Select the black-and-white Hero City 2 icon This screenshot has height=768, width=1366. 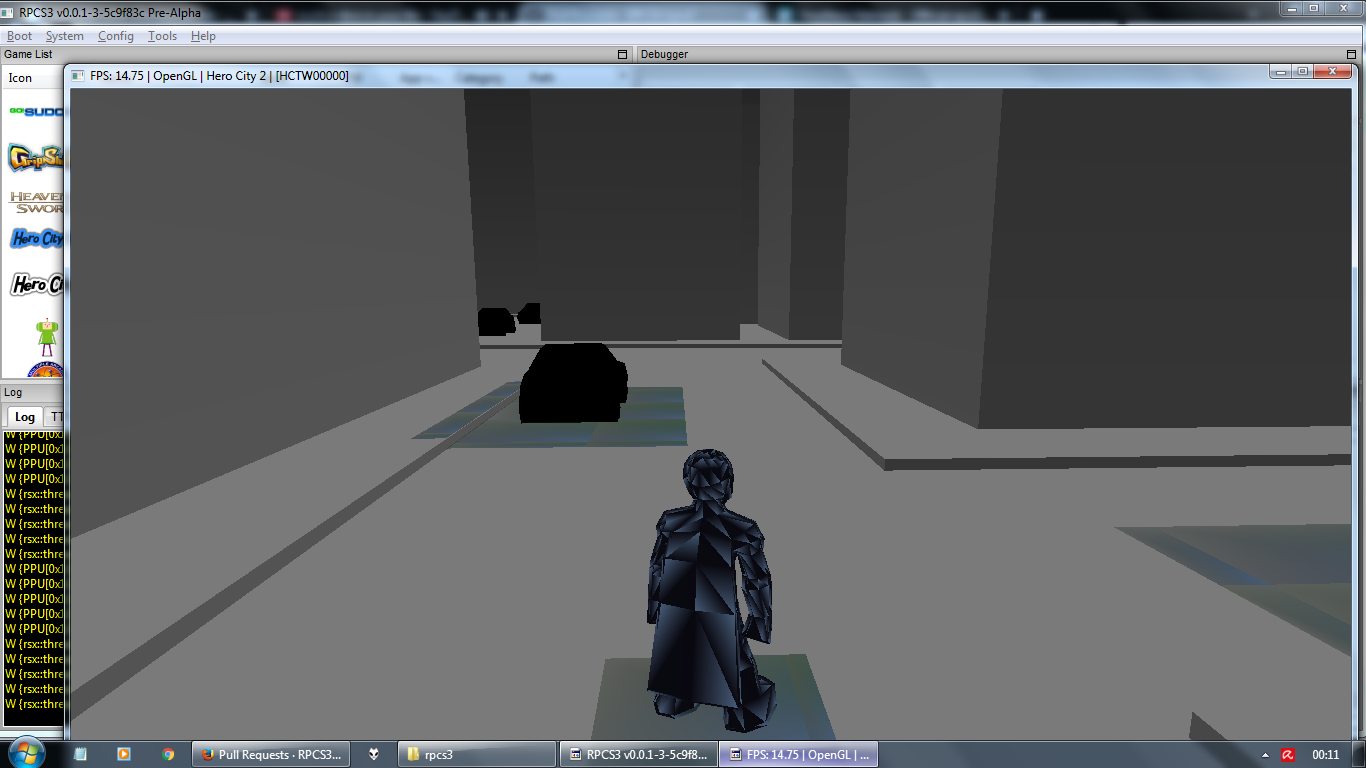[36, 285]
